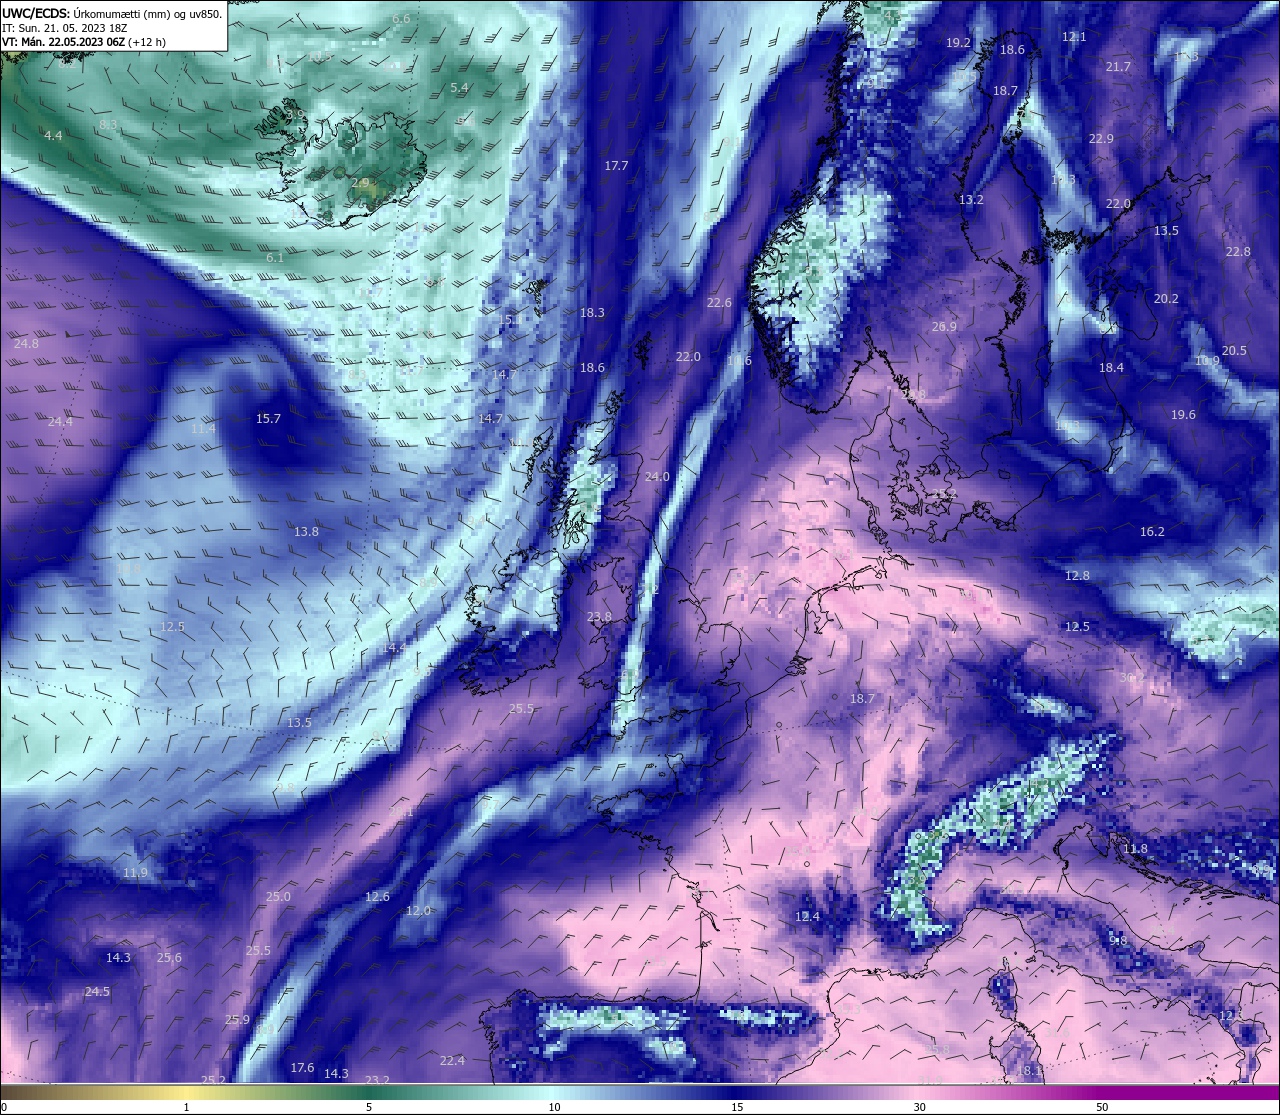Click the "10" label on the color scale
The height and width of the screenshot is (1115, 1280).
[x=553, y=1107]
